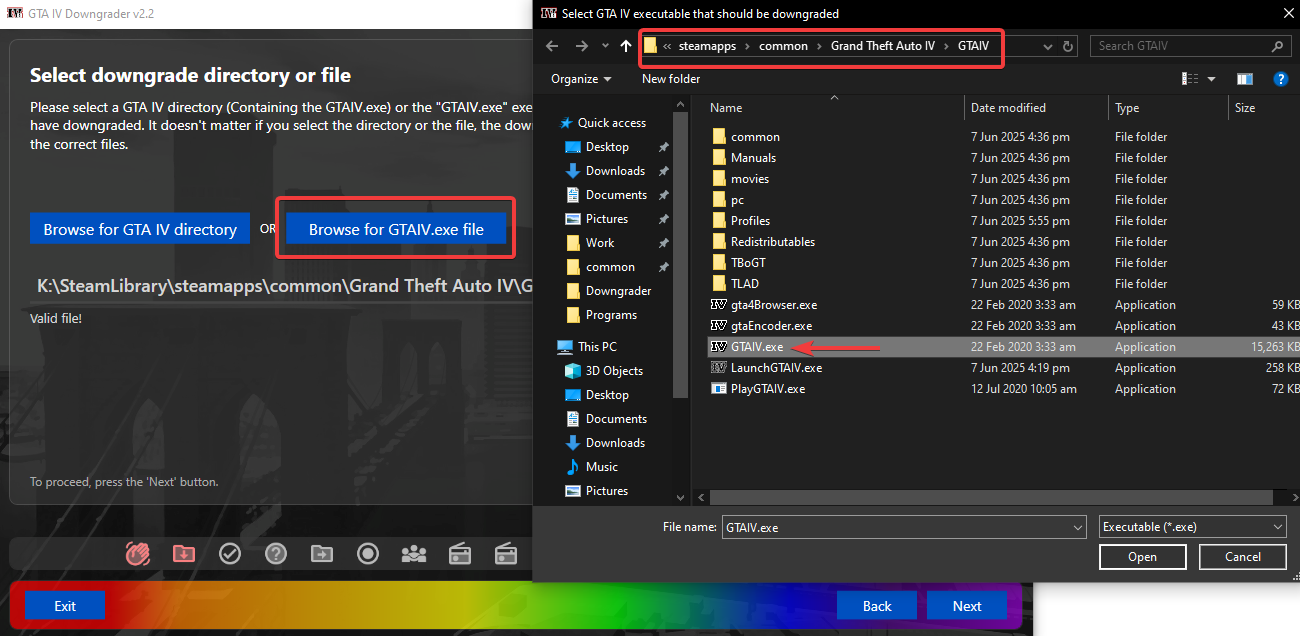Viewport: 1300px width, 636px height.
Task: Open the view more options arrow
Action: click(1211, 79)
